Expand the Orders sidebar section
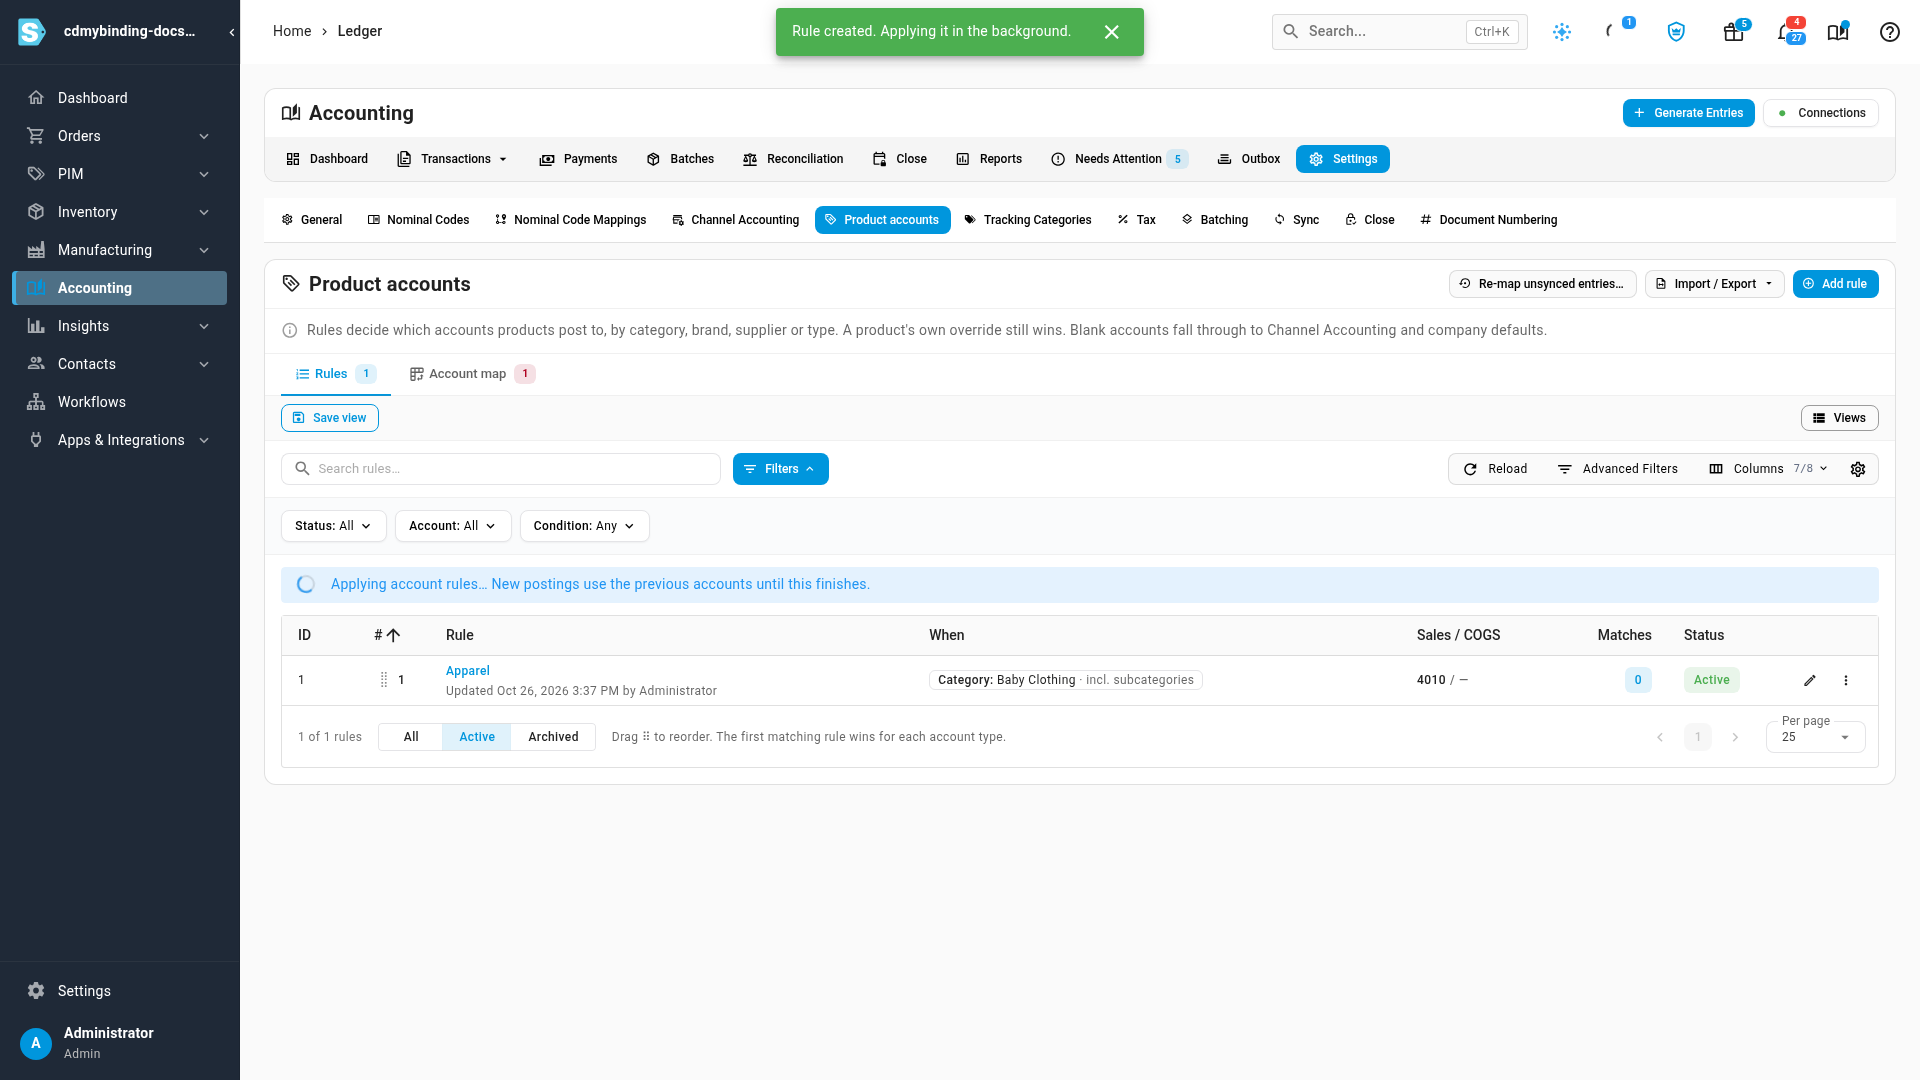Screen dimensions: 1920x1080 [x=120, y=136]
